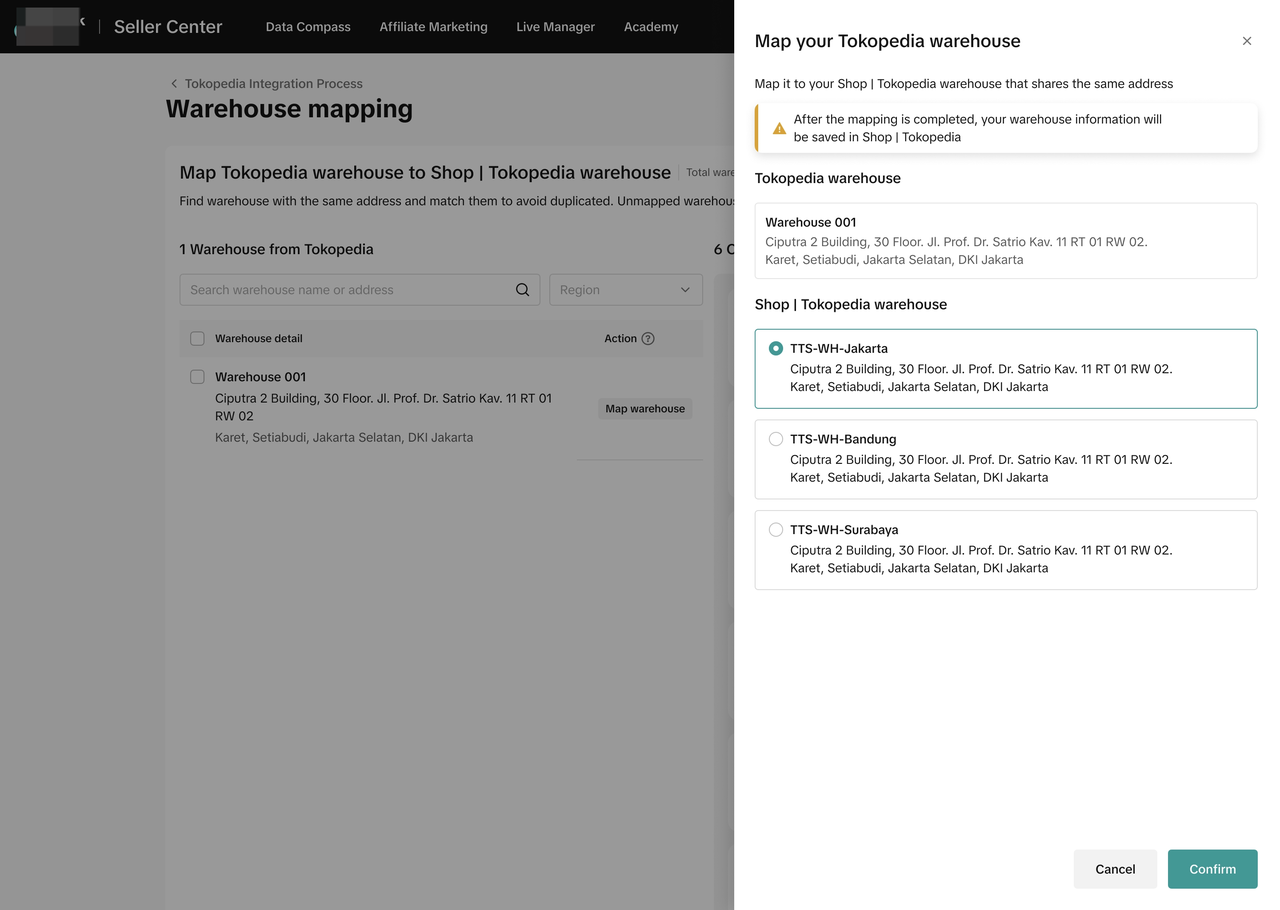Click the Seller Center logo
The image size is (1280, 910).
coord(48,27)
